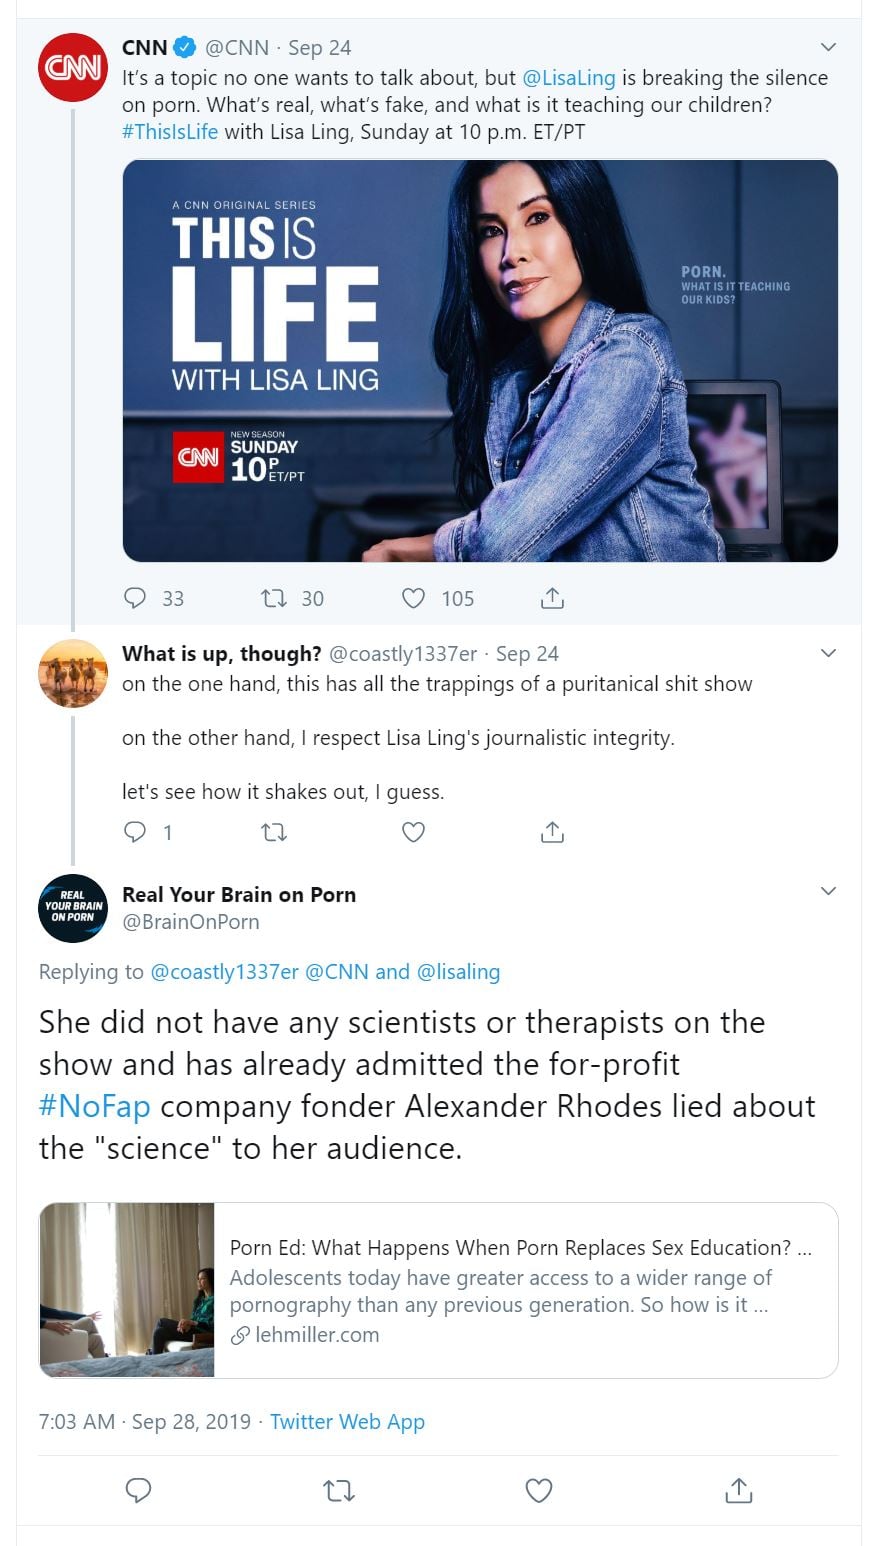Like the Real Your Brain on Porn tweet
Screen dimensions: 880x1546
coord(539,1491)
